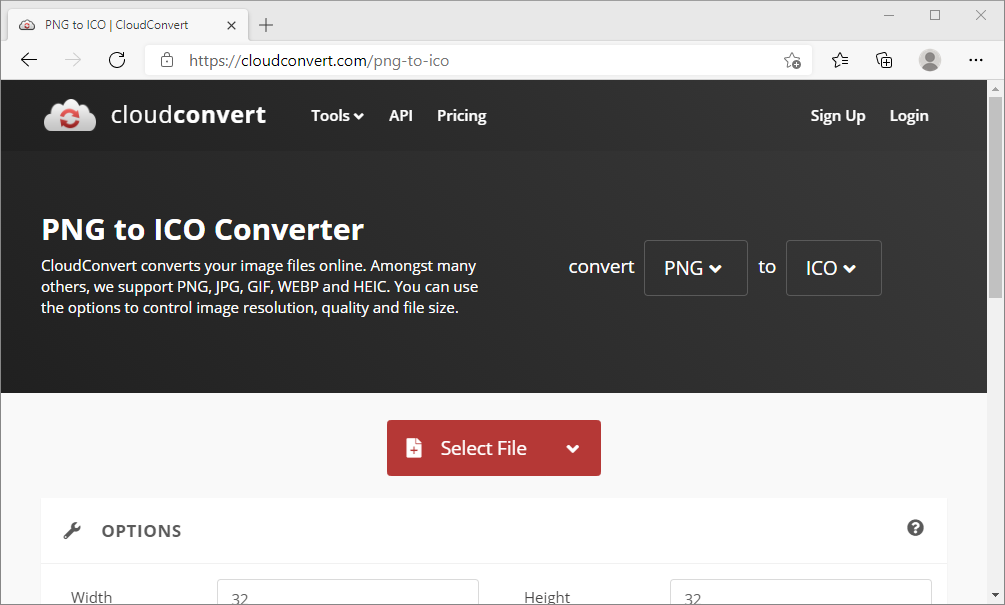This screenshot has width=1005, height=605.
Task: Click the scrollbar up arrow
Action: [x=995, y=88]
